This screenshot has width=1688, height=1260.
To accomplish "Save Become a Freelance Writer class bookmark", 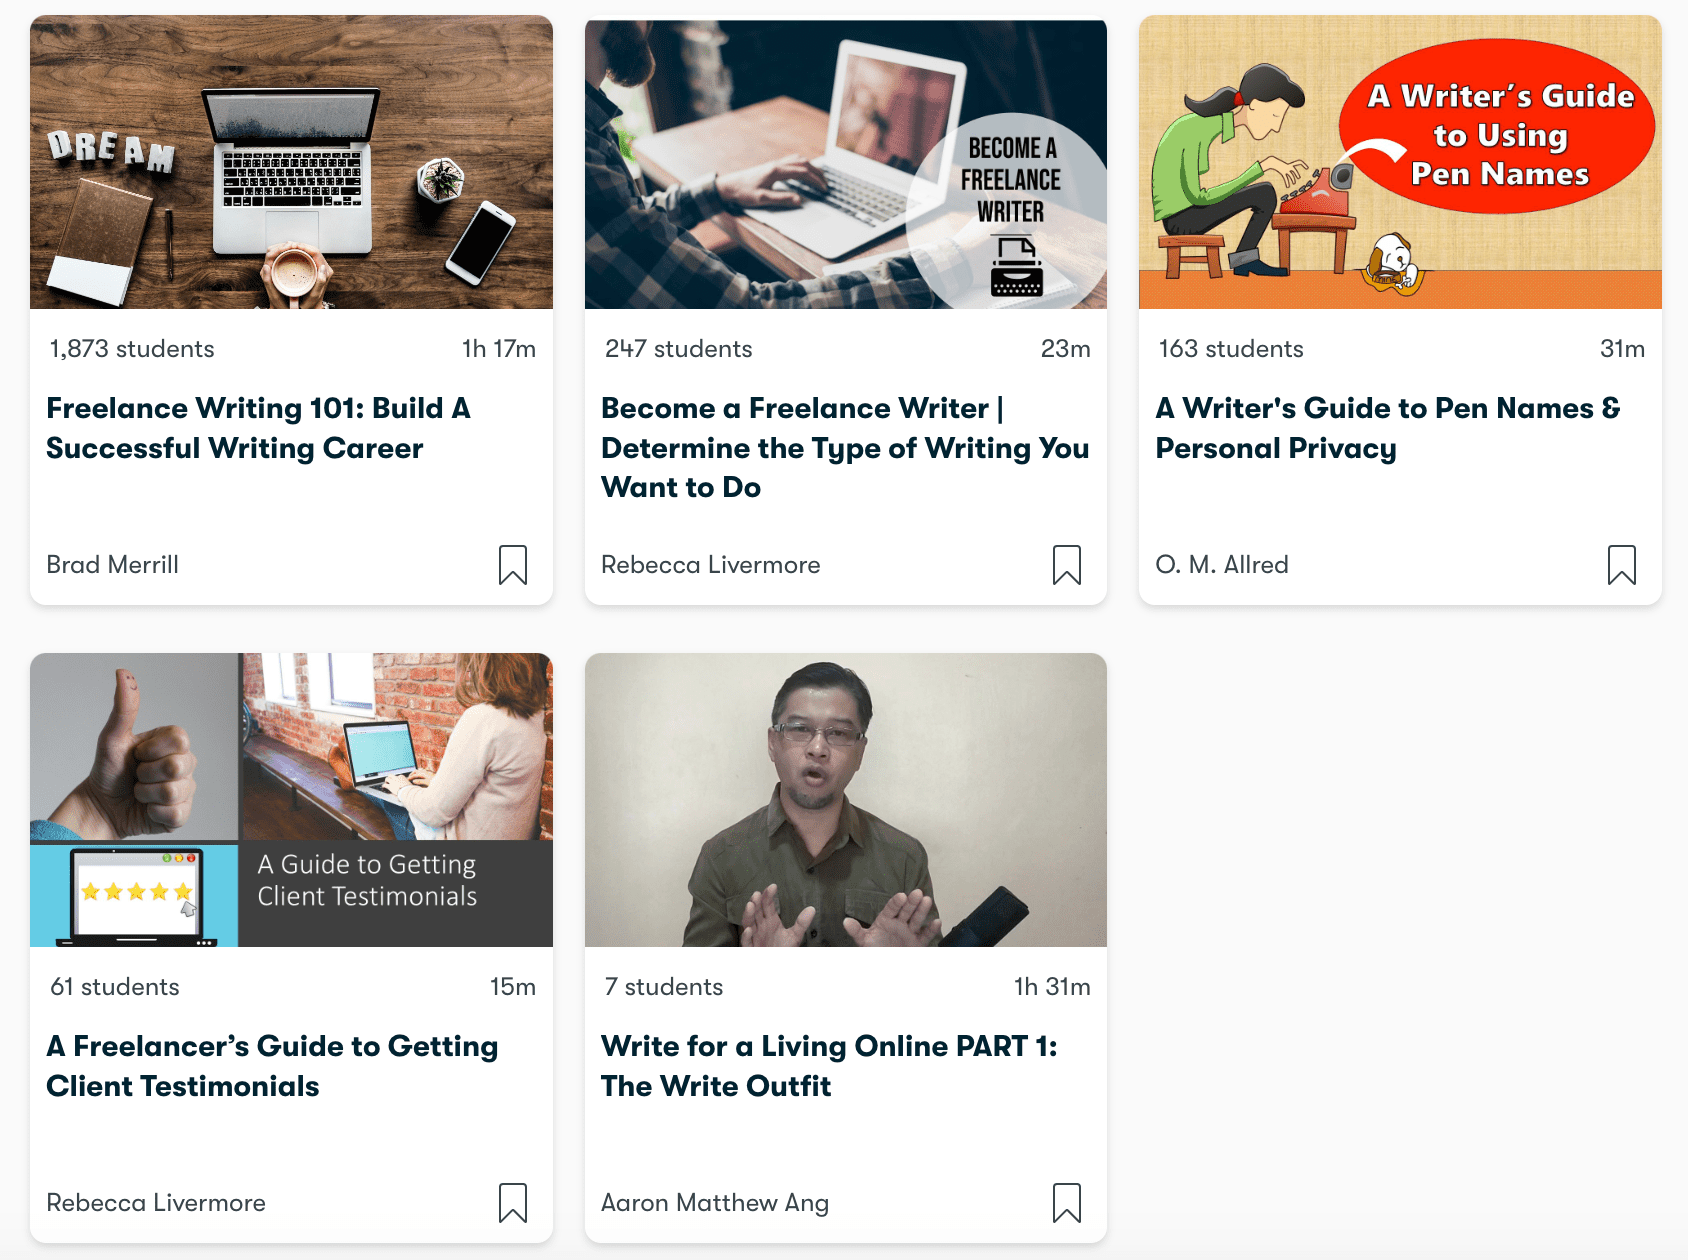I will tap(1067, 565).
